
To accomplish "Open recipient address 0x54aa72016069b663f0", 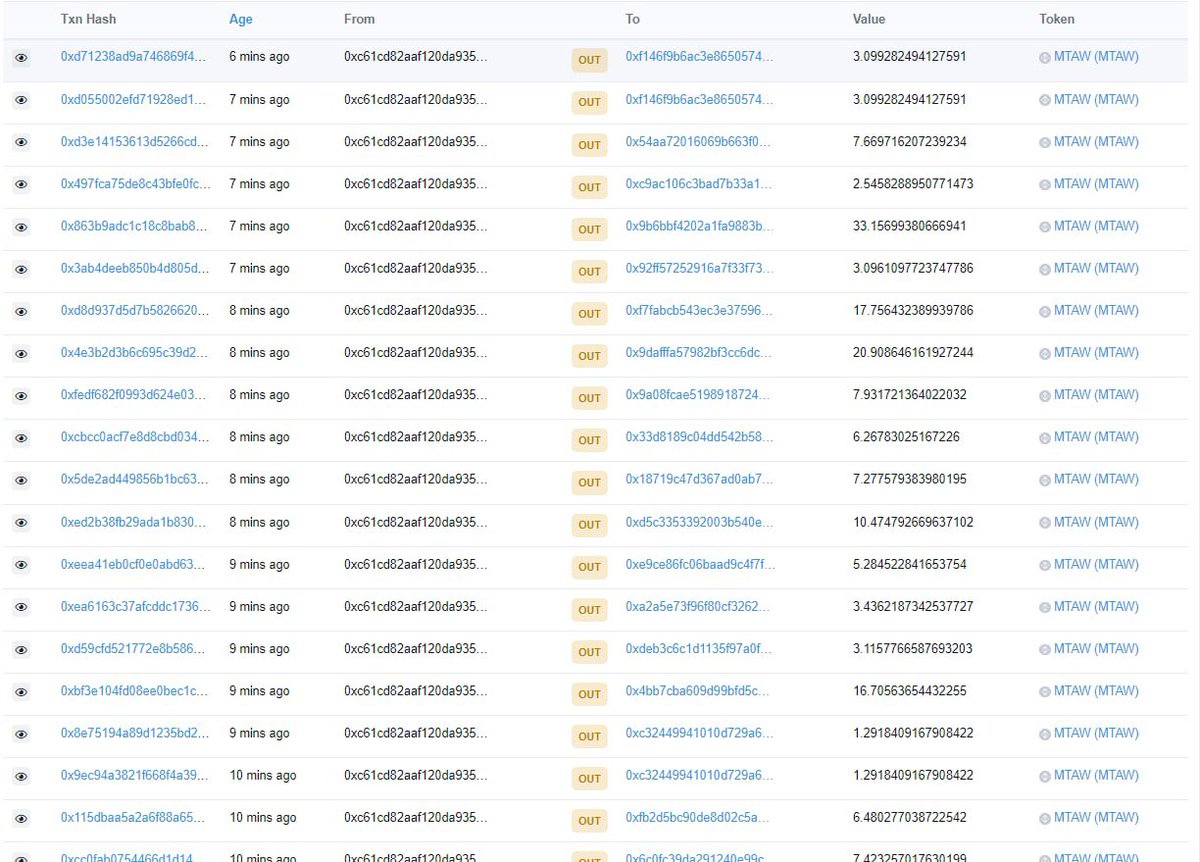I will click(699, 142).
